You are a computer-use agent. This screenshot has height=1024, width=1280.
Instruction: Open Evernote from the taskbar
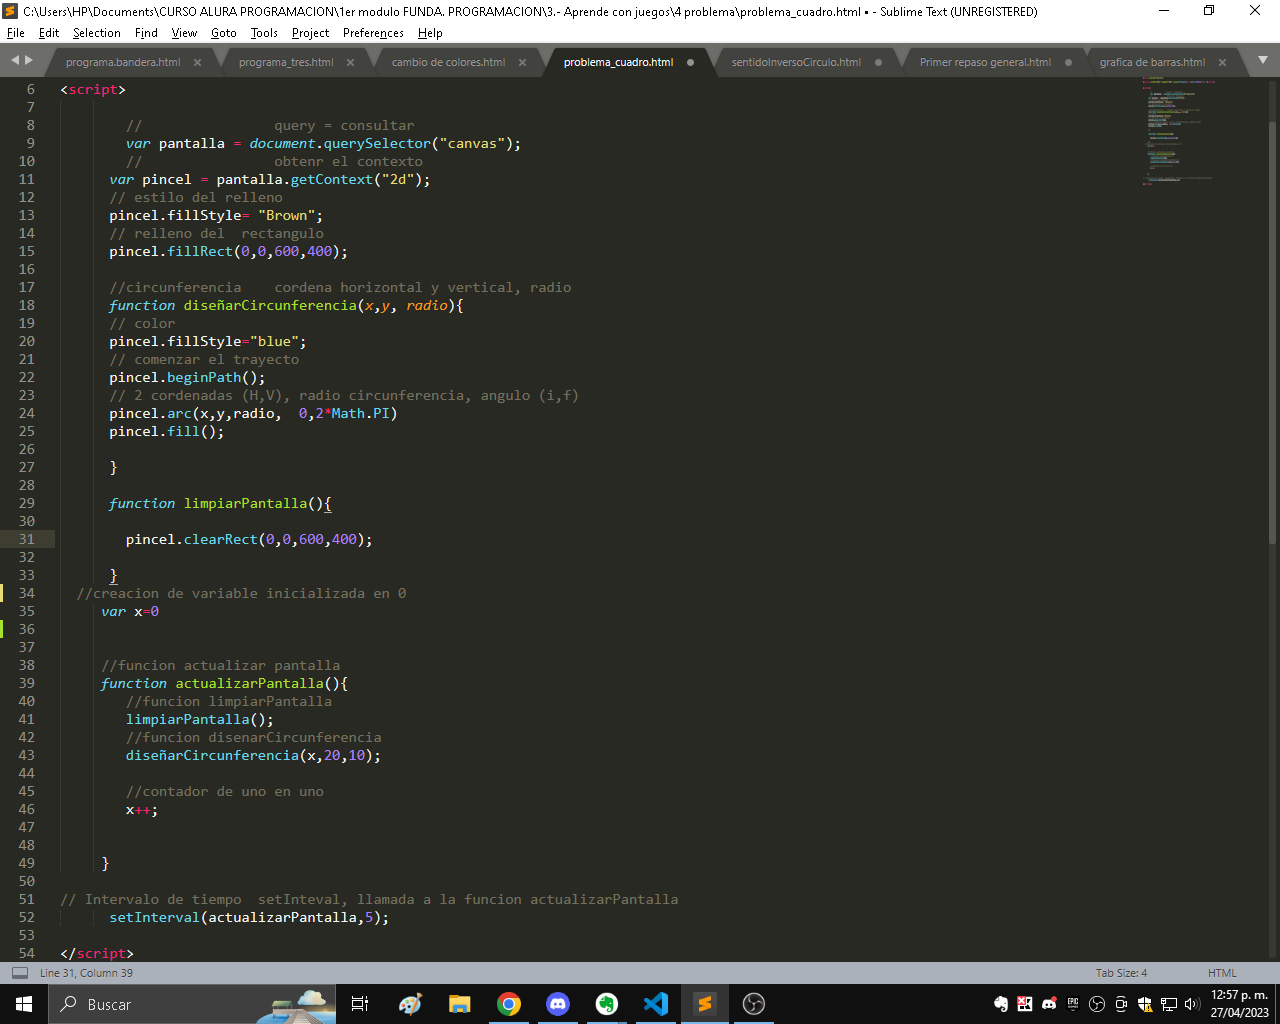click(607, 1004)
